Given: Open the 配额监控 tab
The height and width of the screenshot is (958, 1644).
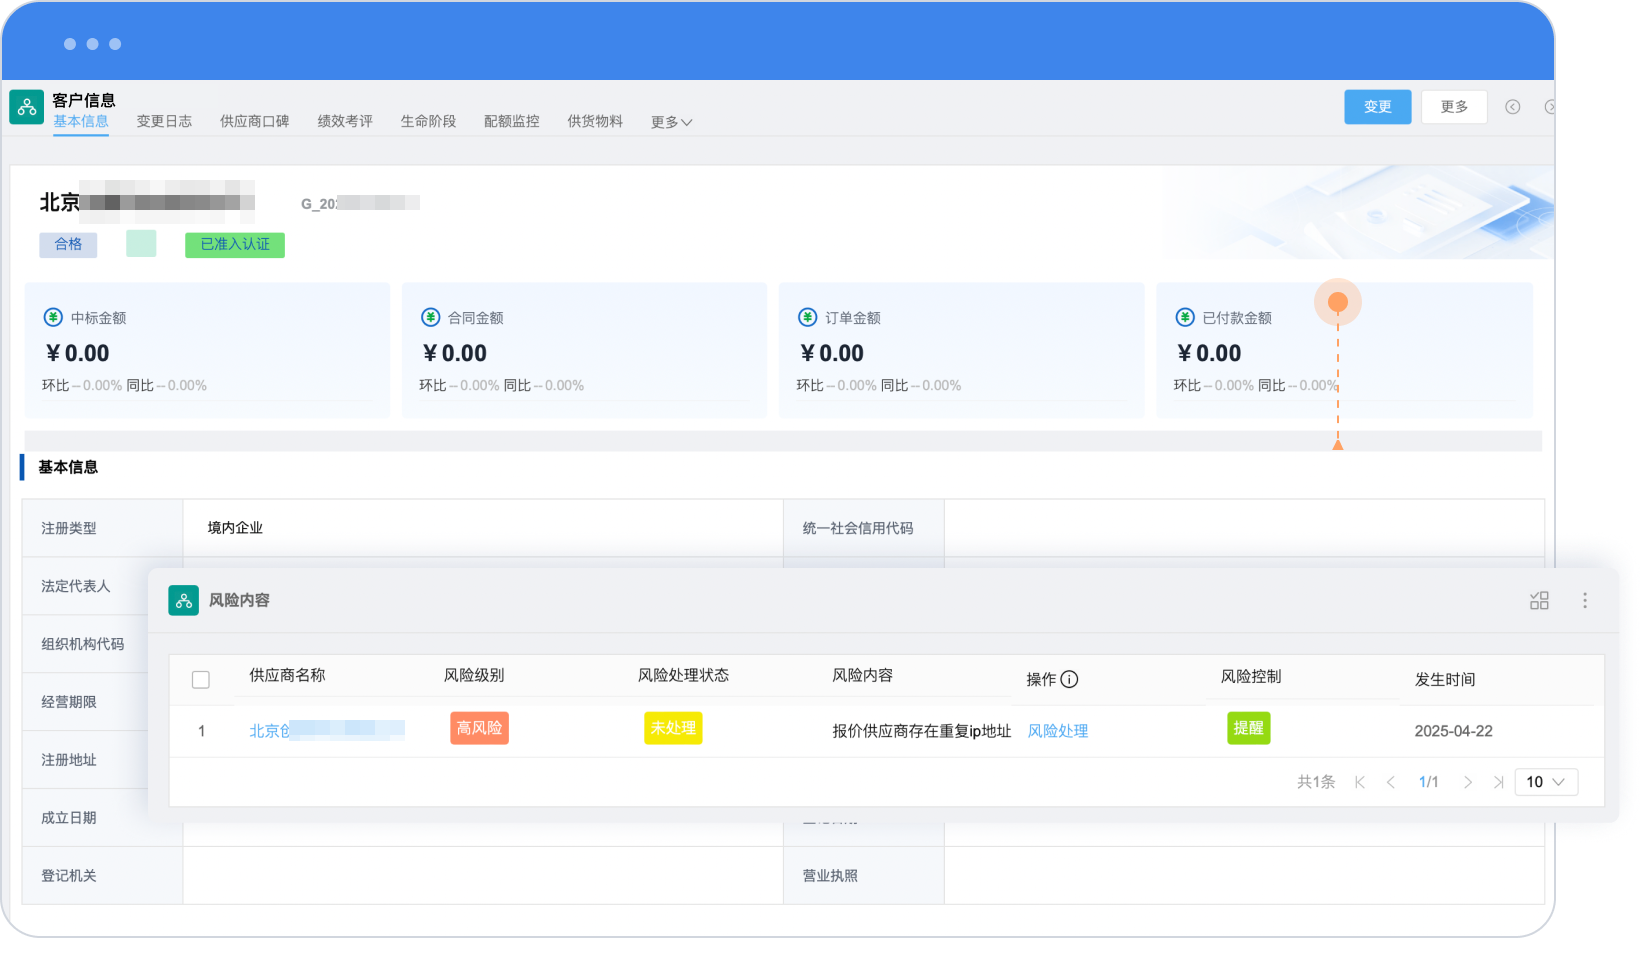Looking at the screenshot, I should pyautogui.click(x=511, y=121).
